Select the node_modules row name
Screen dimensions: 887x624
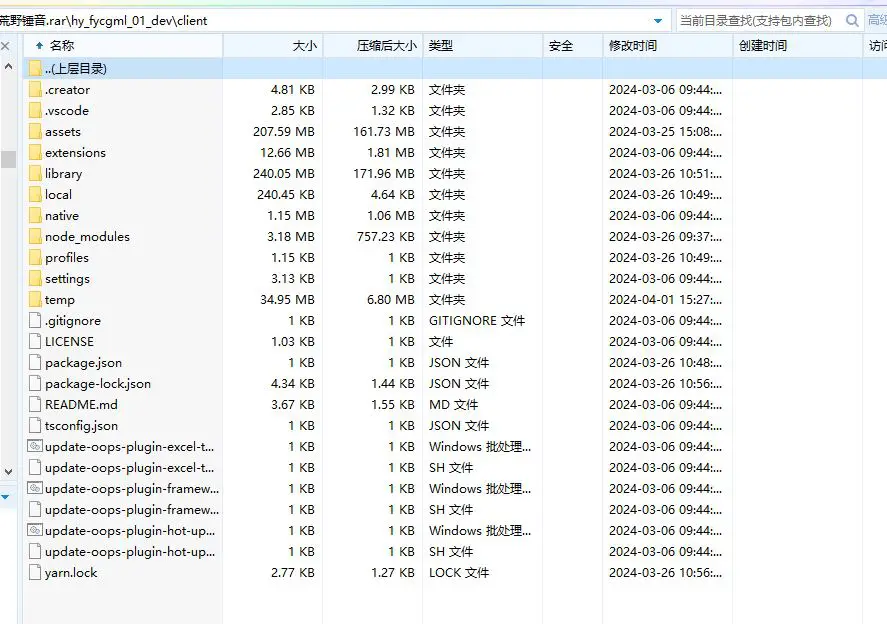[87, 237]
